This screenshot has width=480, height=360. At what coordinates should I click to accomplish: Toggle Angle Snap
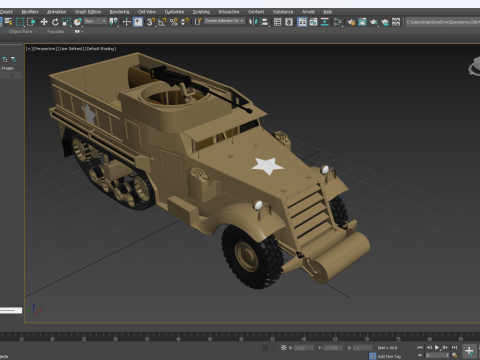(162, 22)
